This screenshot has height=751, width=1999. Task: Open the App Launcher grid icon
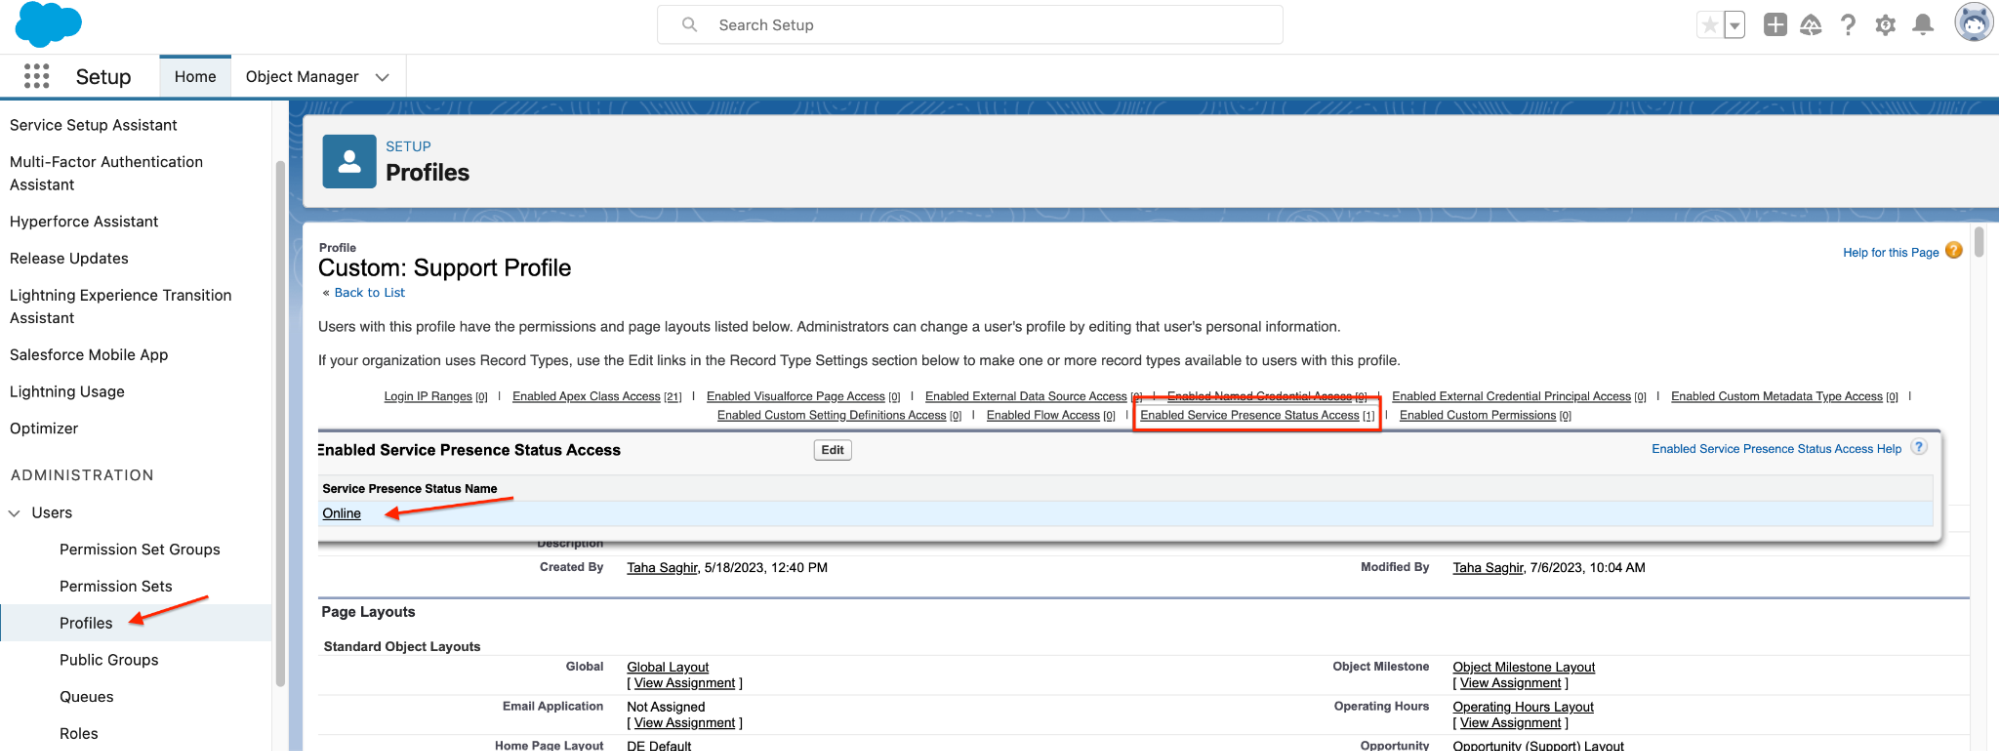37,77
